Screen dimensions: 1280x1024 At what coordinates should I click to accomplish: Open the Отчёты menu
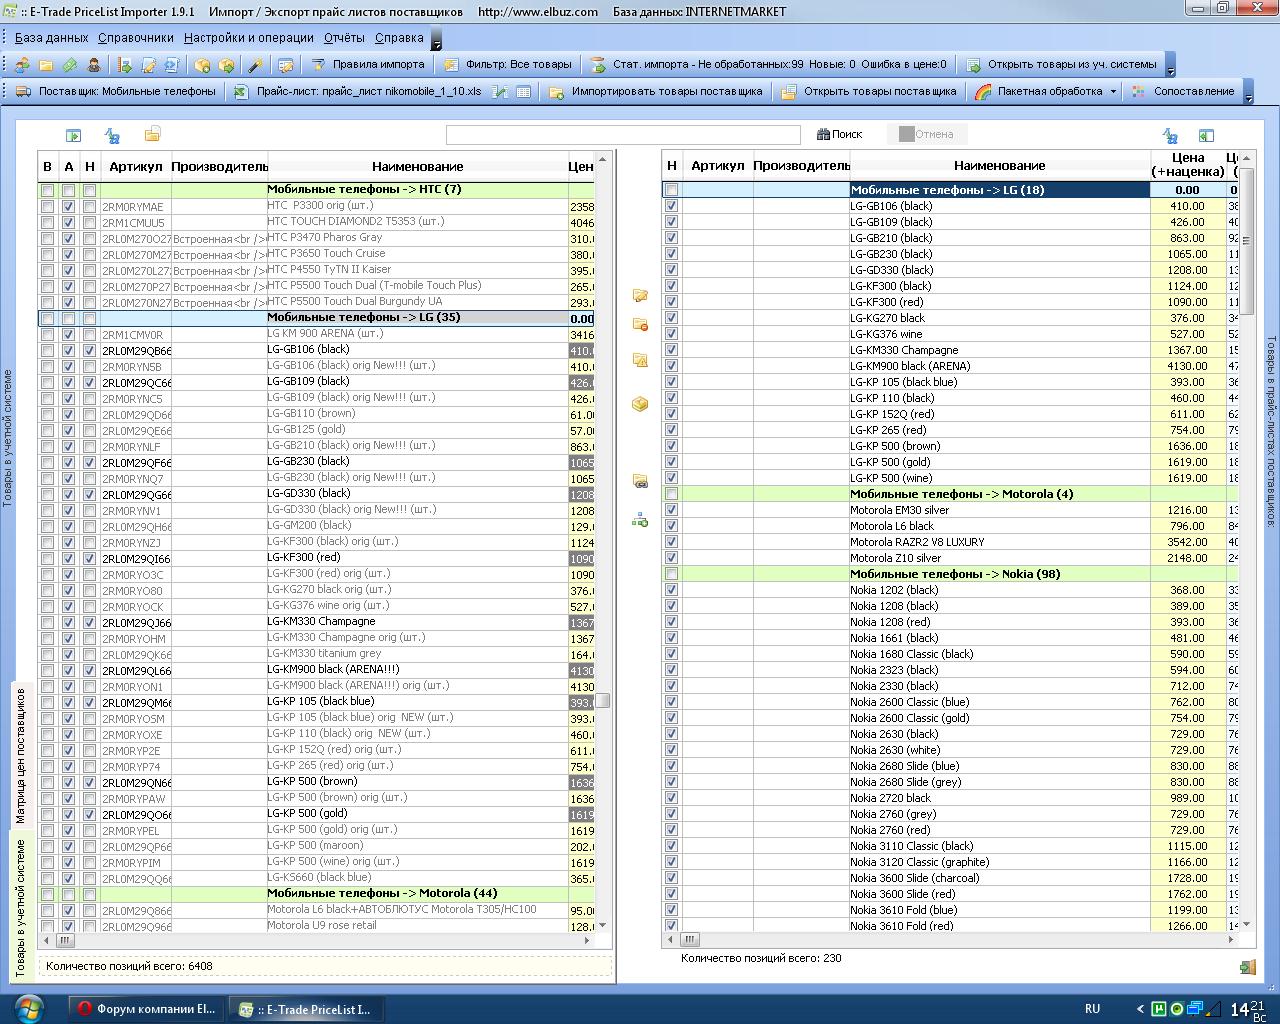[x=344, y=38]
